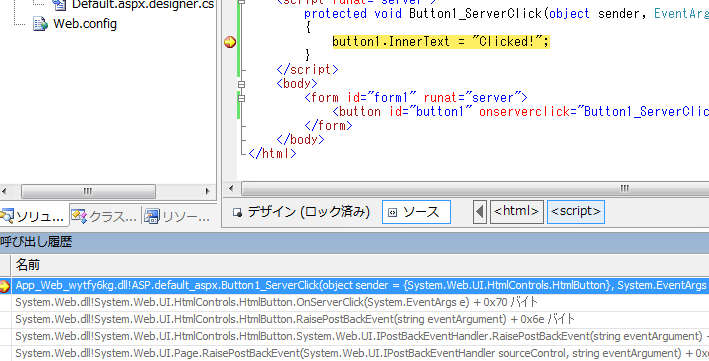Click the code editor left scroll arrow
Viewport: 709px width, 361px height.
point(231,188)
